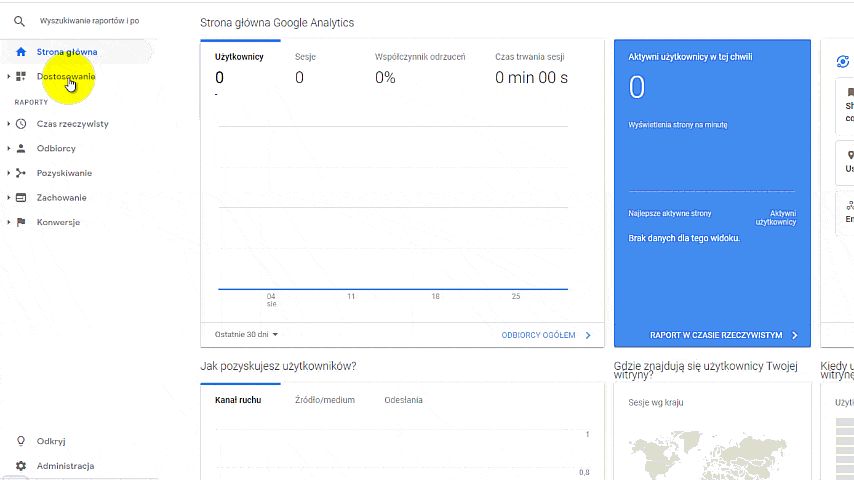Click 'Jak pozyskujesz użytkowników?' heading
Screen dimensions: 854x480
(278, 366)
